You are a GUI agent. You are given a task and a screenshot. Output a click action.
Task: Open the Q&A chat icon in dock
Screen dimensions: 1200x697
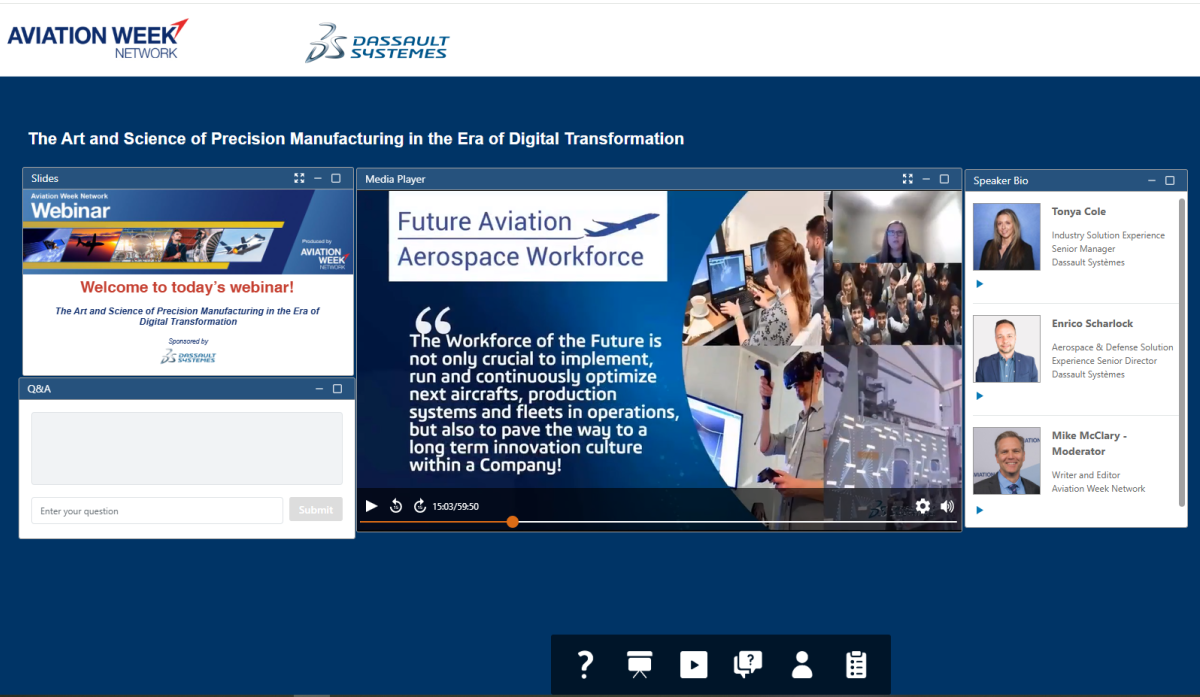[x=748, y=665]
